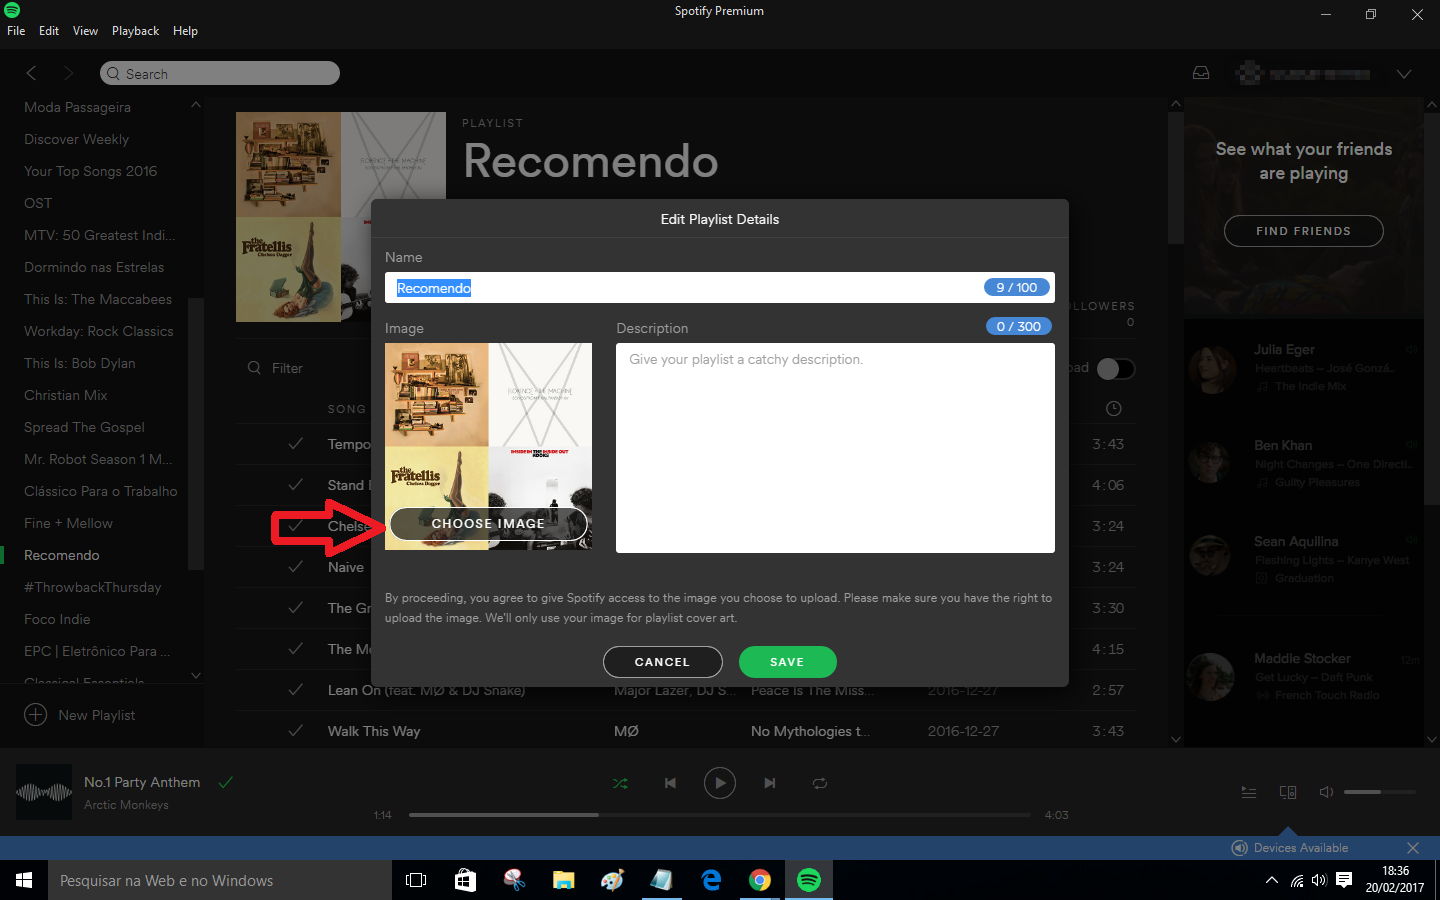Click the Search field

[x=220, y=73]
